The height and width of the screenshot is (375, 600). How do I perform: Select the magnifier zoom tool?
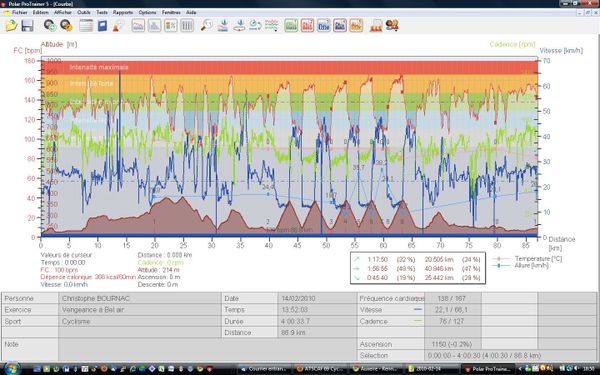pos(207,26)
